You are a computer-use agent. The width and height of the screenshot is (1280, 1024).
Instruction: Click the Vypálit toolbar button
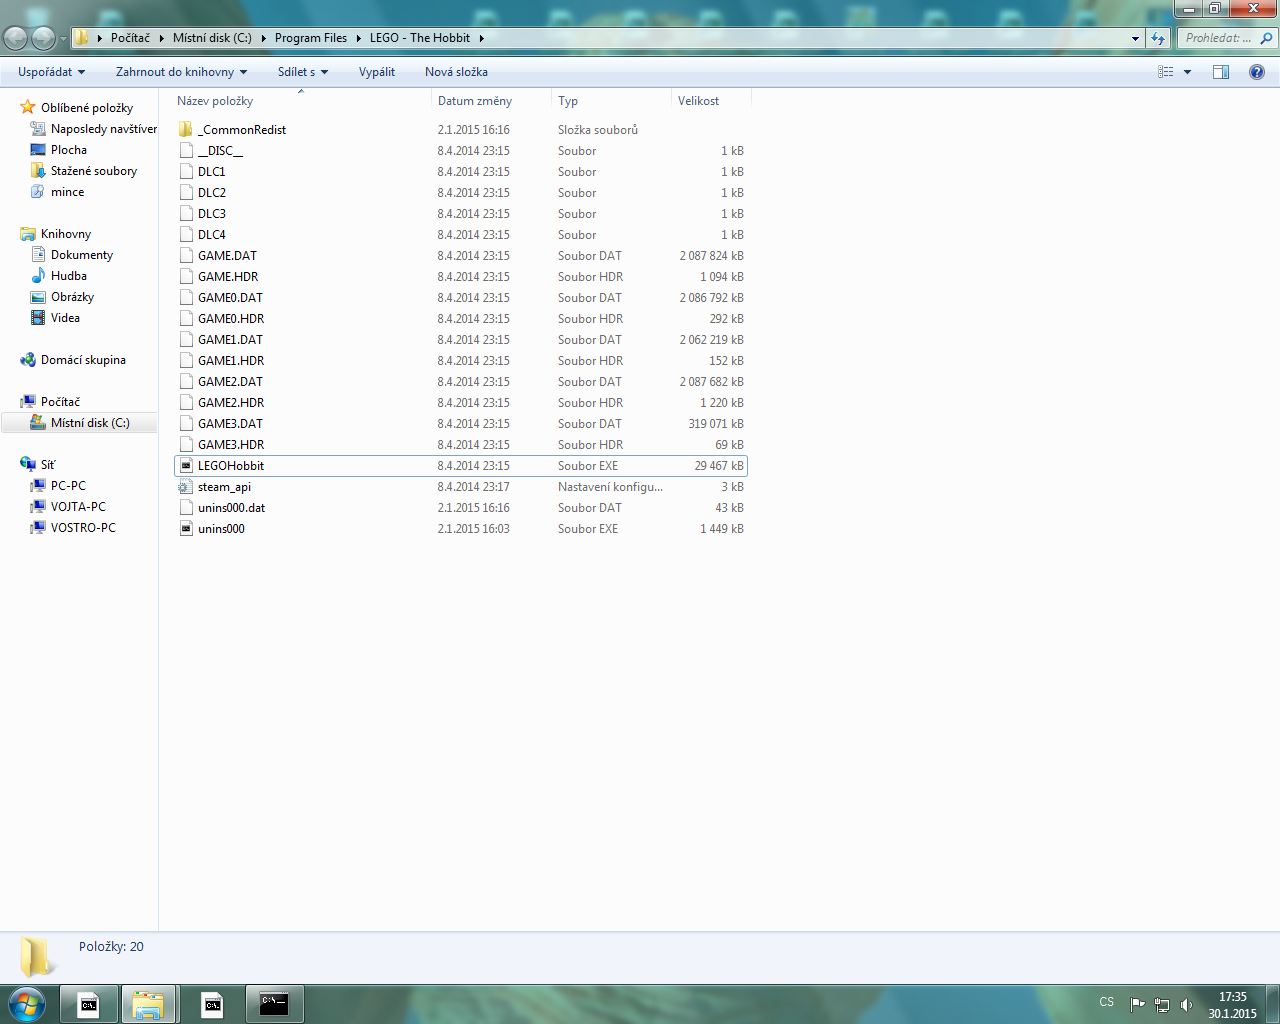tap(377, 72)
